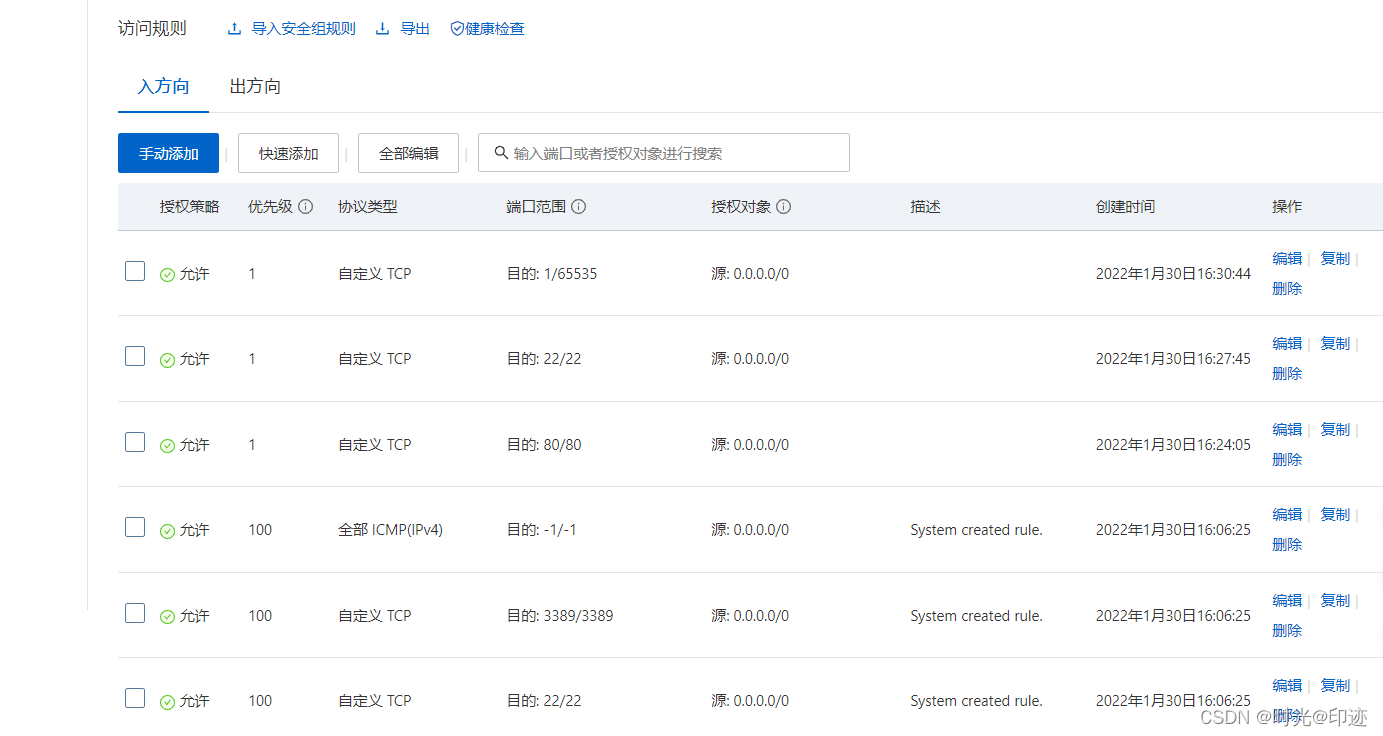Viewport: 1383px width, 736px height.
Task: Click the green 允许 status icon on first rule
Action: pos(167,273)
